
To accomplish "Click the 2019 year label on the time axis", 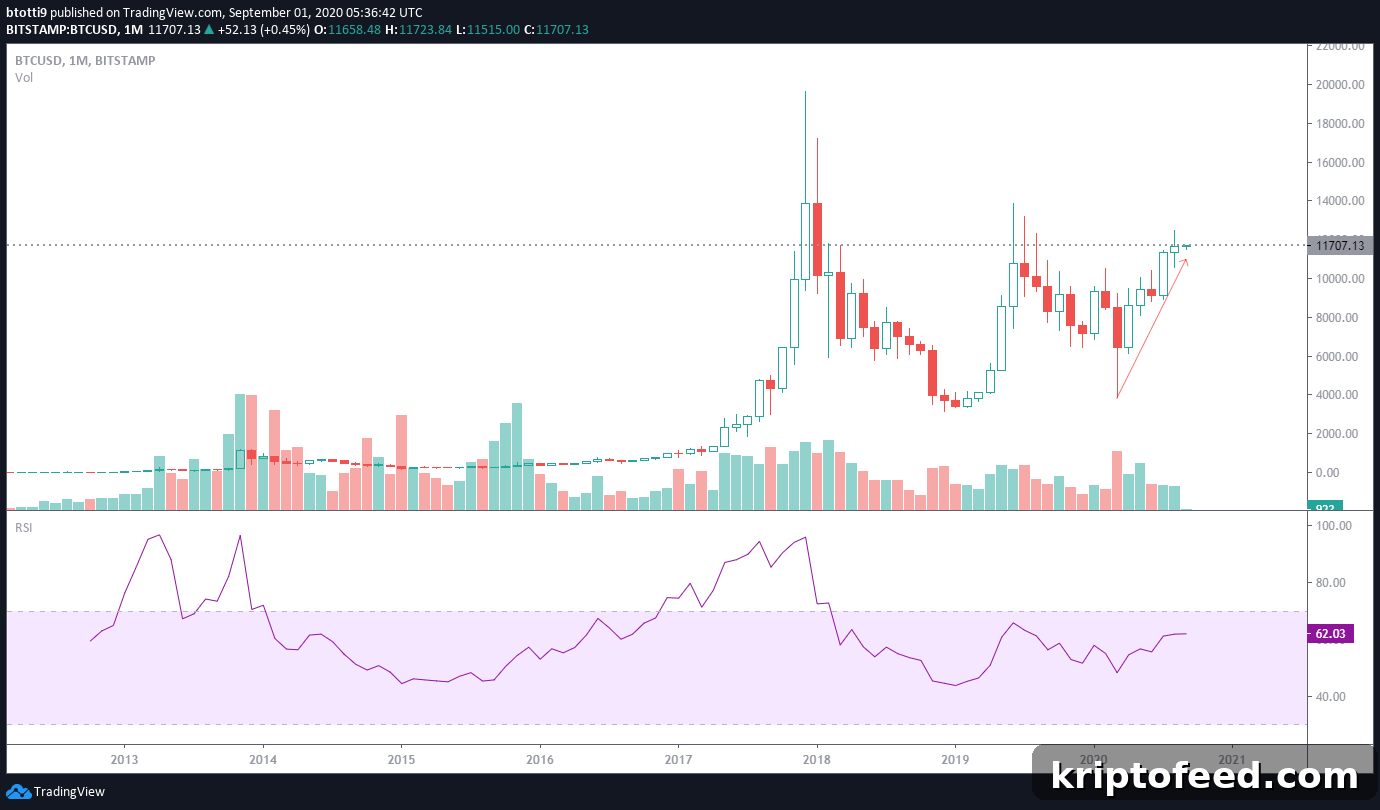I will pyautogui.click(x=955, y=758).
